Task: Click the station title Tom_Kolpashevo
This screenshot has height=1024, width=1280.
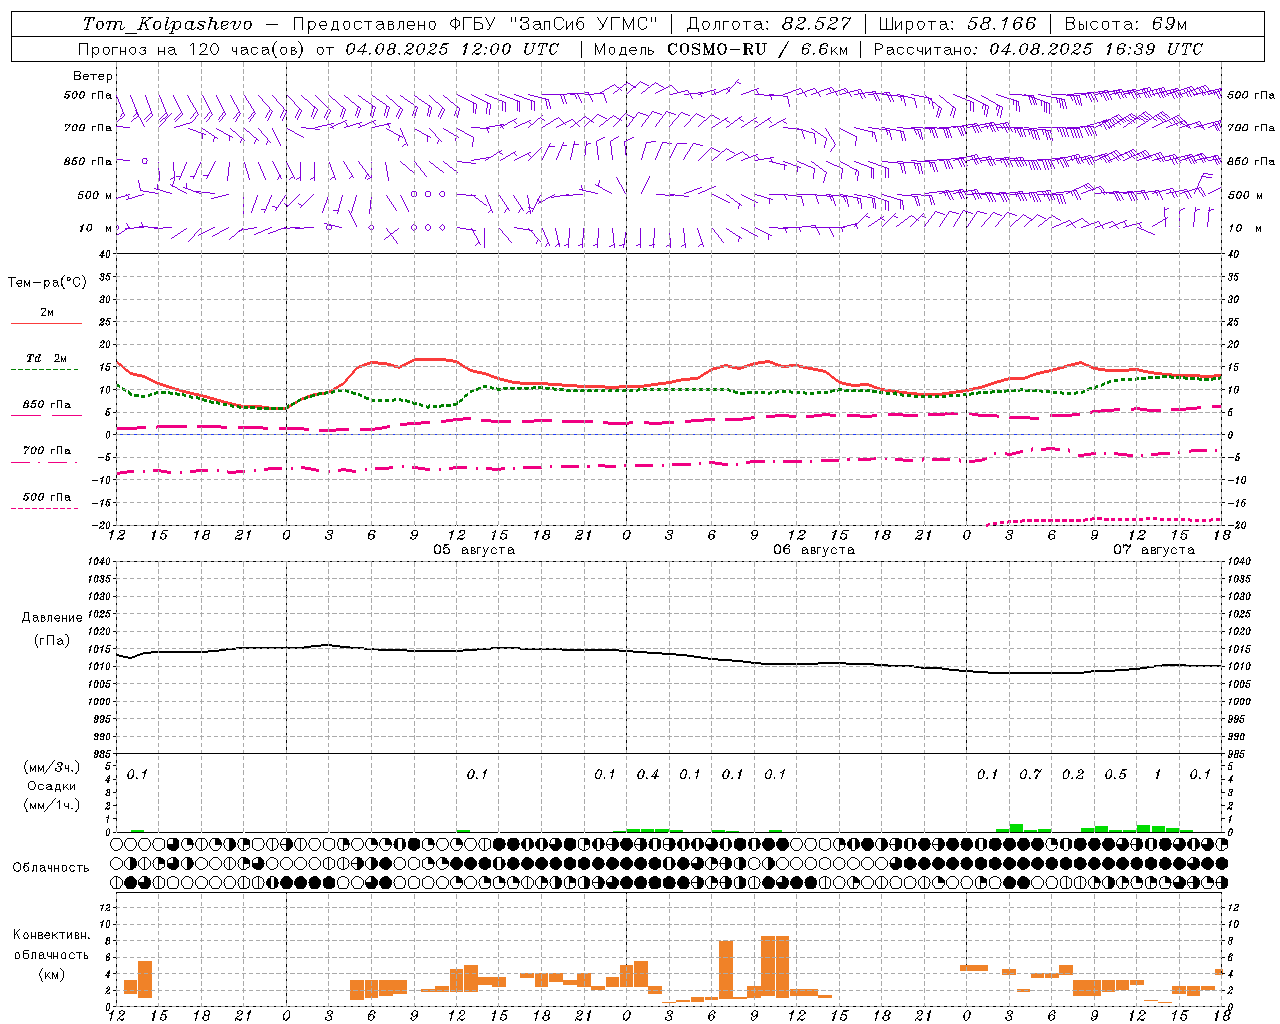Action: click(168, 24)
